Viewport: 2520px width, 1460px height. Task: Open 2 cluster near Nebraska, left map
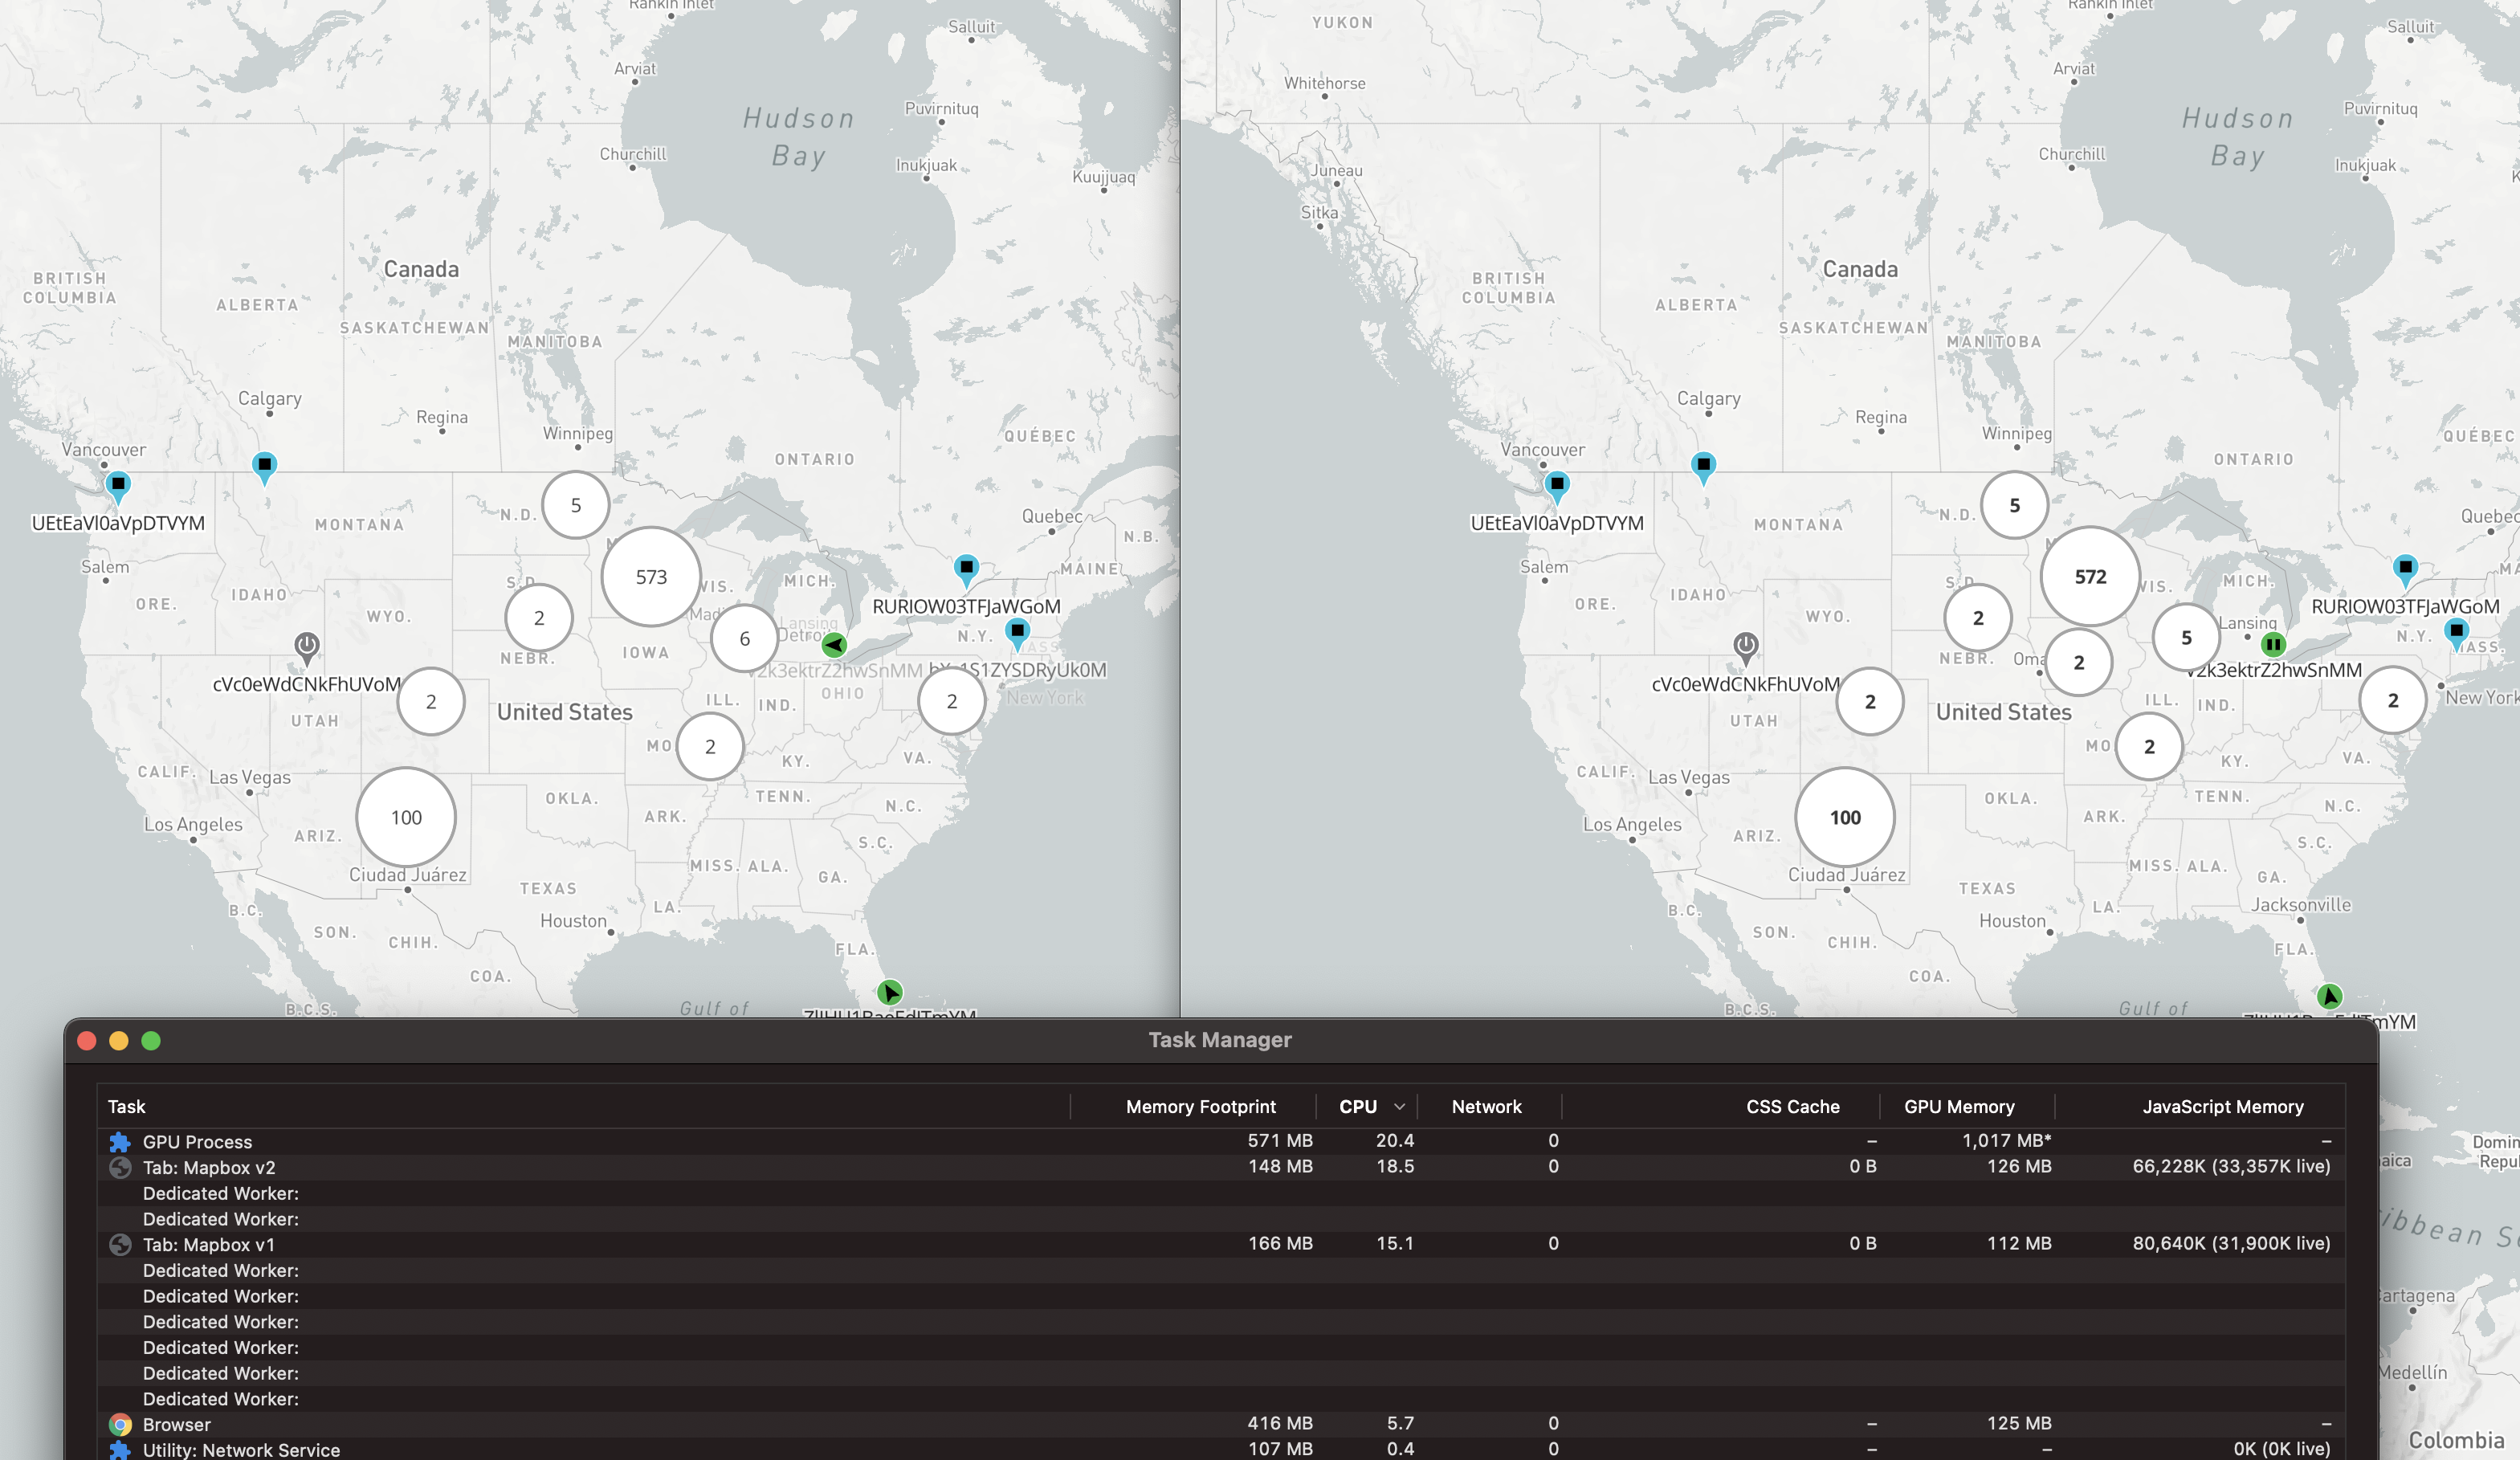coord(539,618)
